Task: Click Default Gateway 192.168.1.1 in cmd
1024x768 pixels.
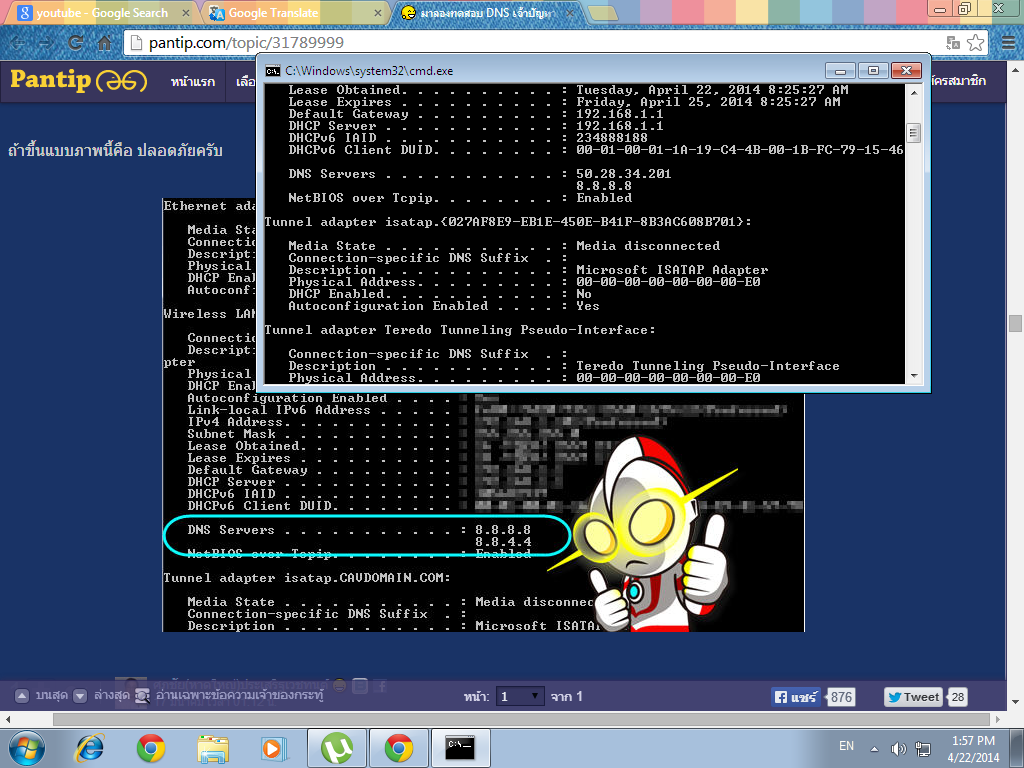Action: pos(619,114)
